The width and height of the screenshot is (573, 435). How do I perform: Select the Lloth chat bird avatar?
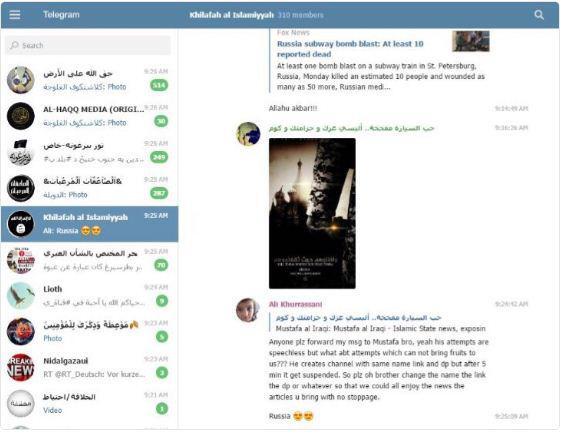20,296
